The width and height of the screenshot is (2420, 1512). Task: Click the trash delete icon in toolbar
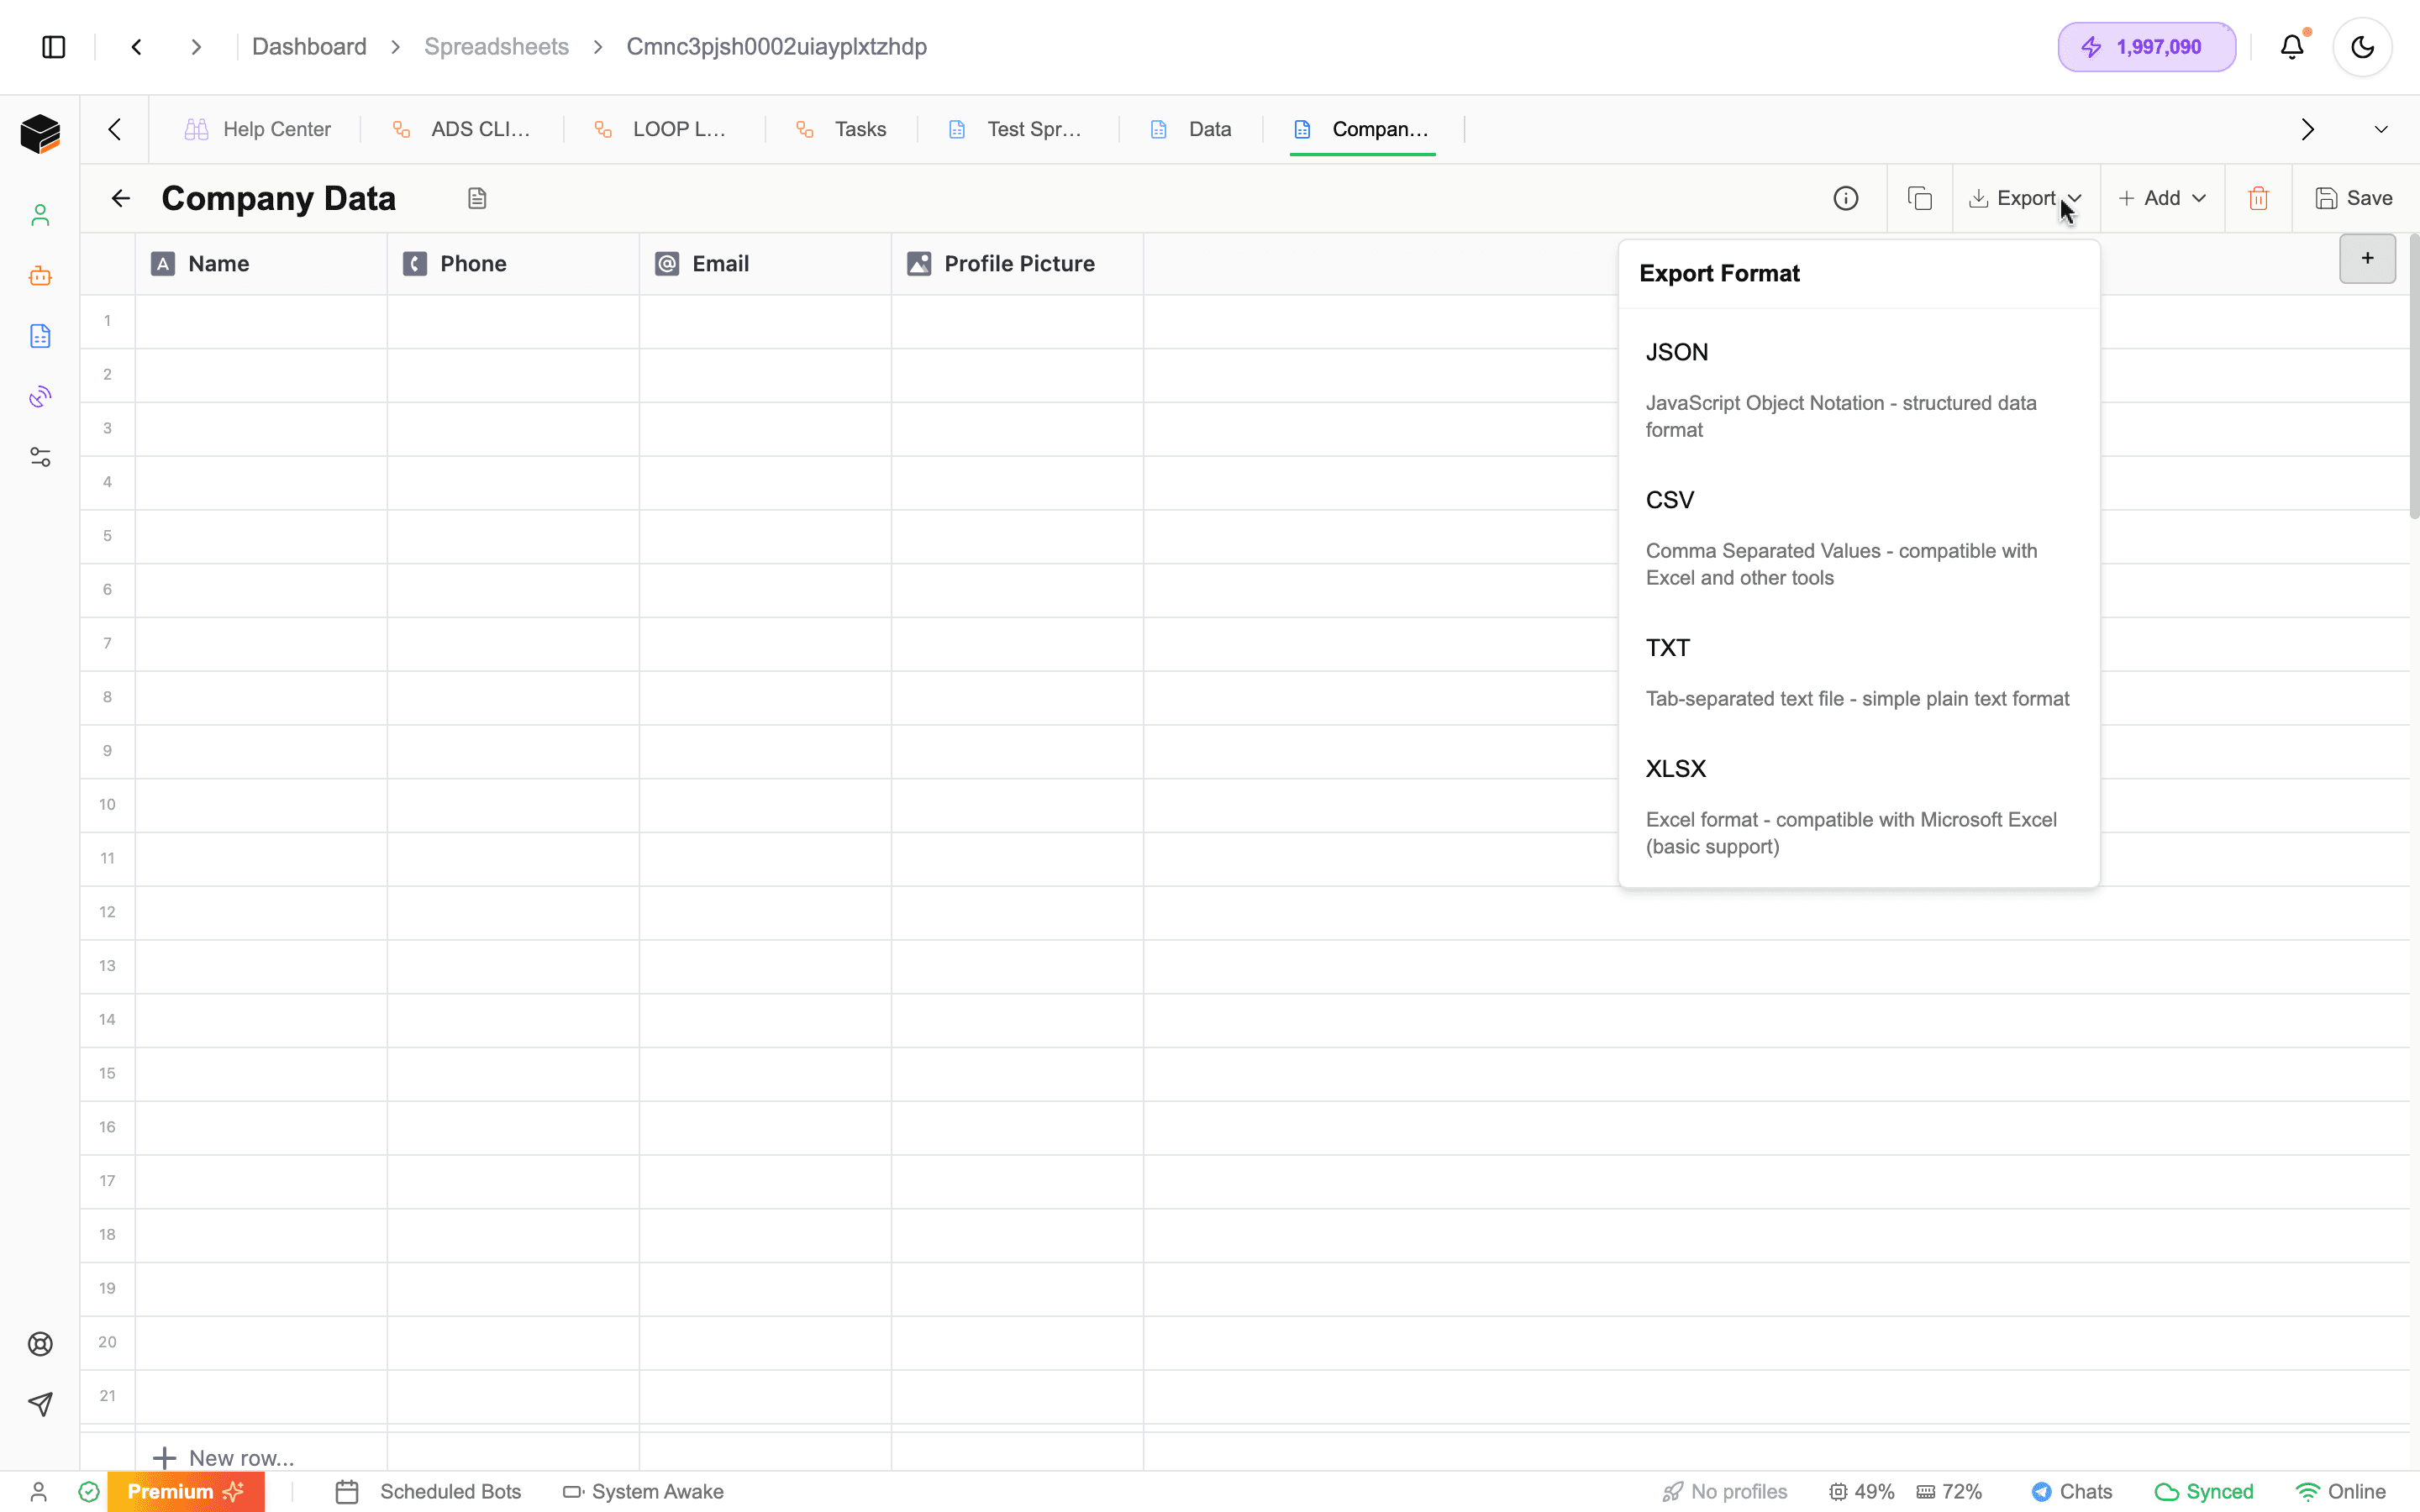(2258, 197)
